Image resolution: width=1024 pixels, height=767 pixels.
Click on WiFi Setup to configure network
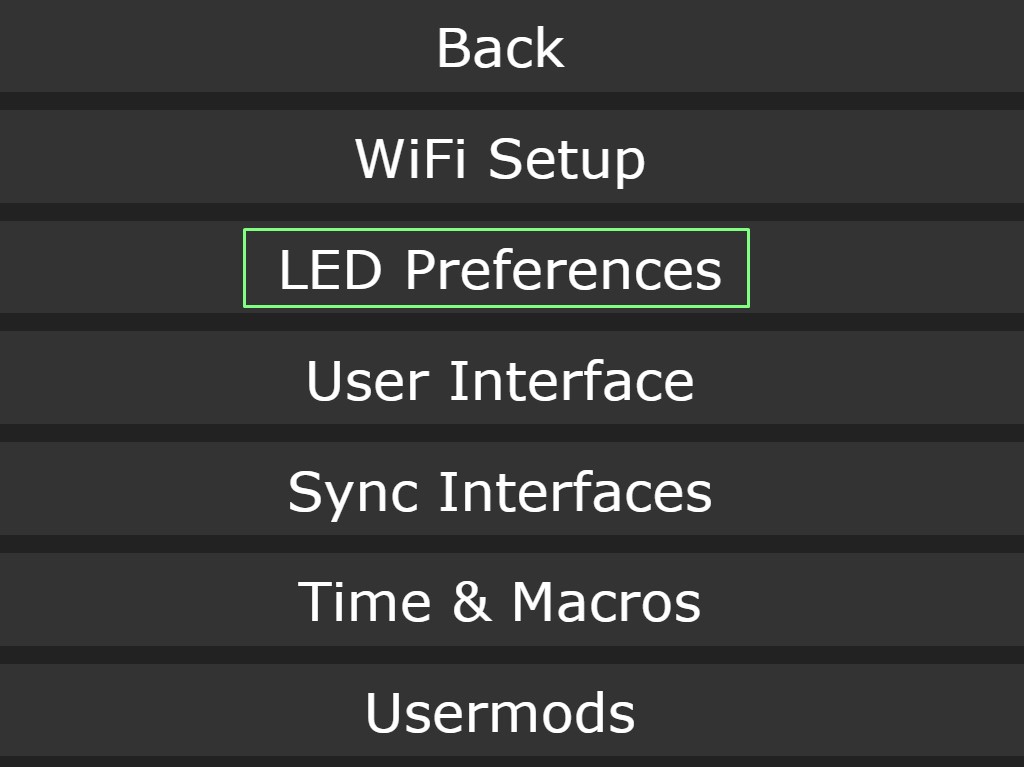(x=500, y=158)
